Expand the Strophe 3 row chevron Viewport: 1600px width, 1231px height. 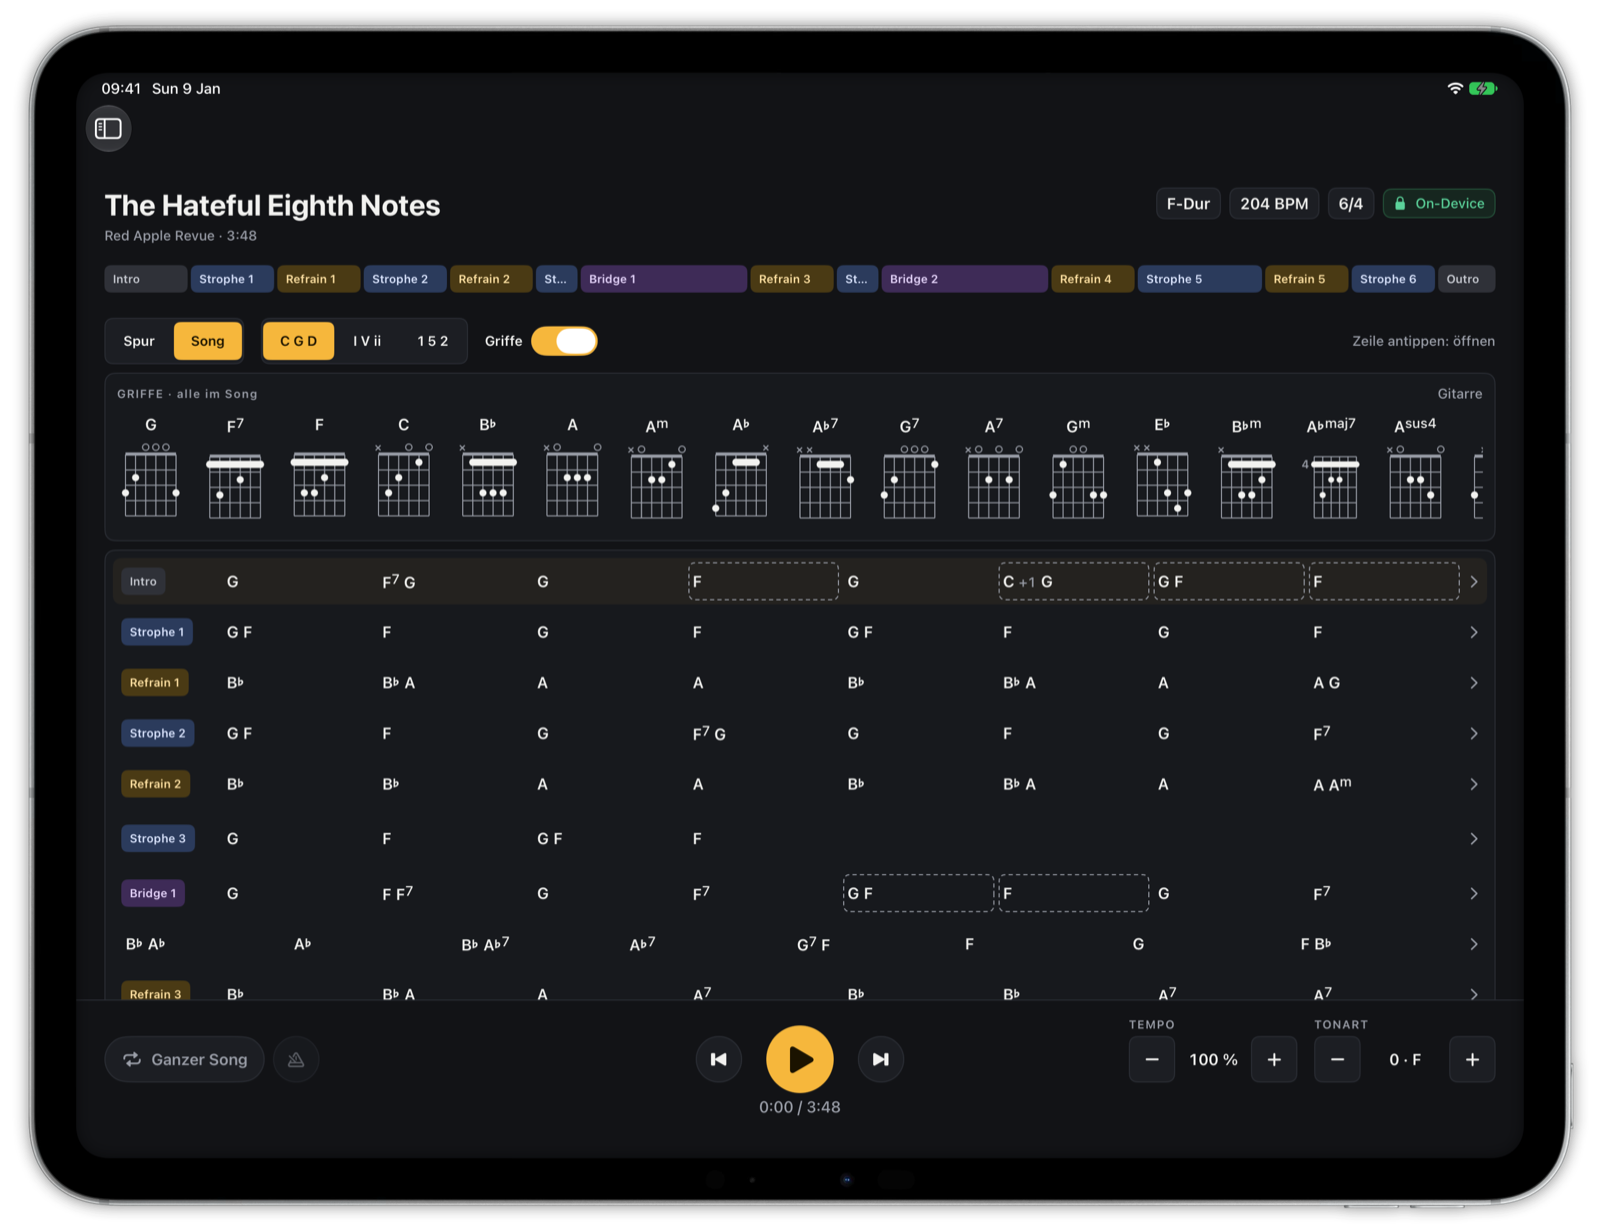coord(1473,838)
